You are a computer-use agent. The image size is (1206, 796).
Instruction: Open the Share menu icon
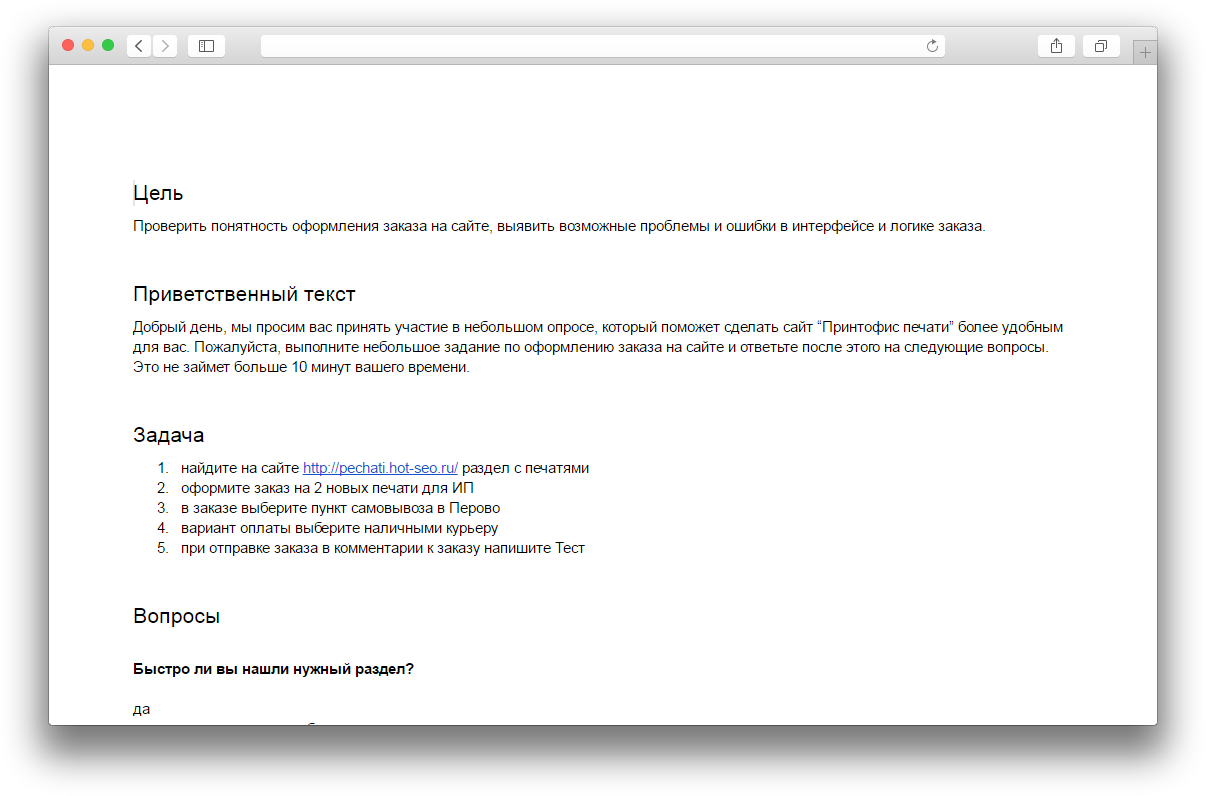(1057, 46)
